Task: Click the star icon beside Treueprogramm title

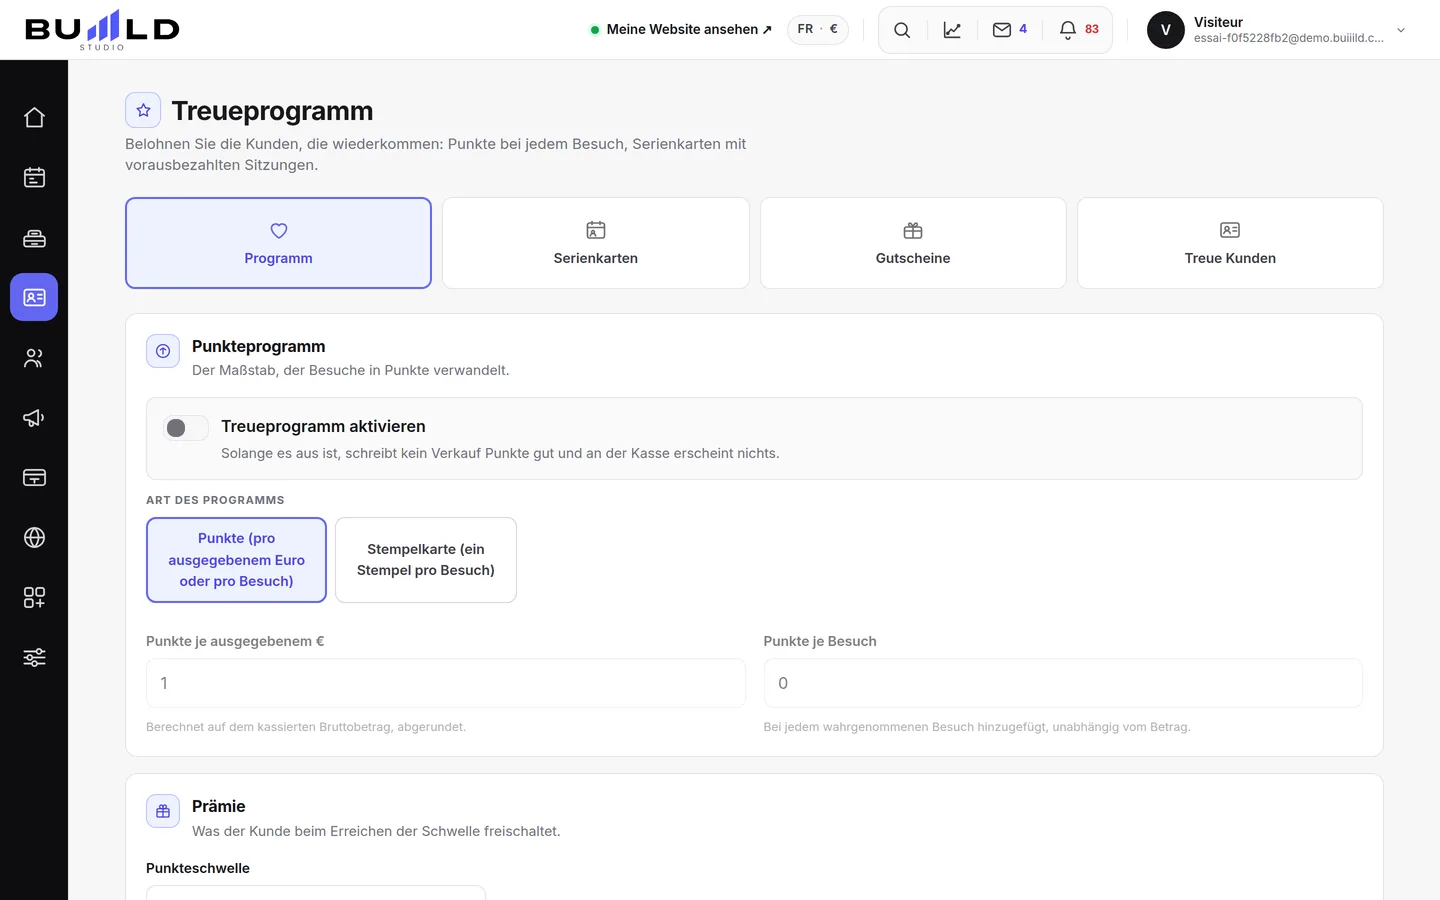Action: click(143, 110)
